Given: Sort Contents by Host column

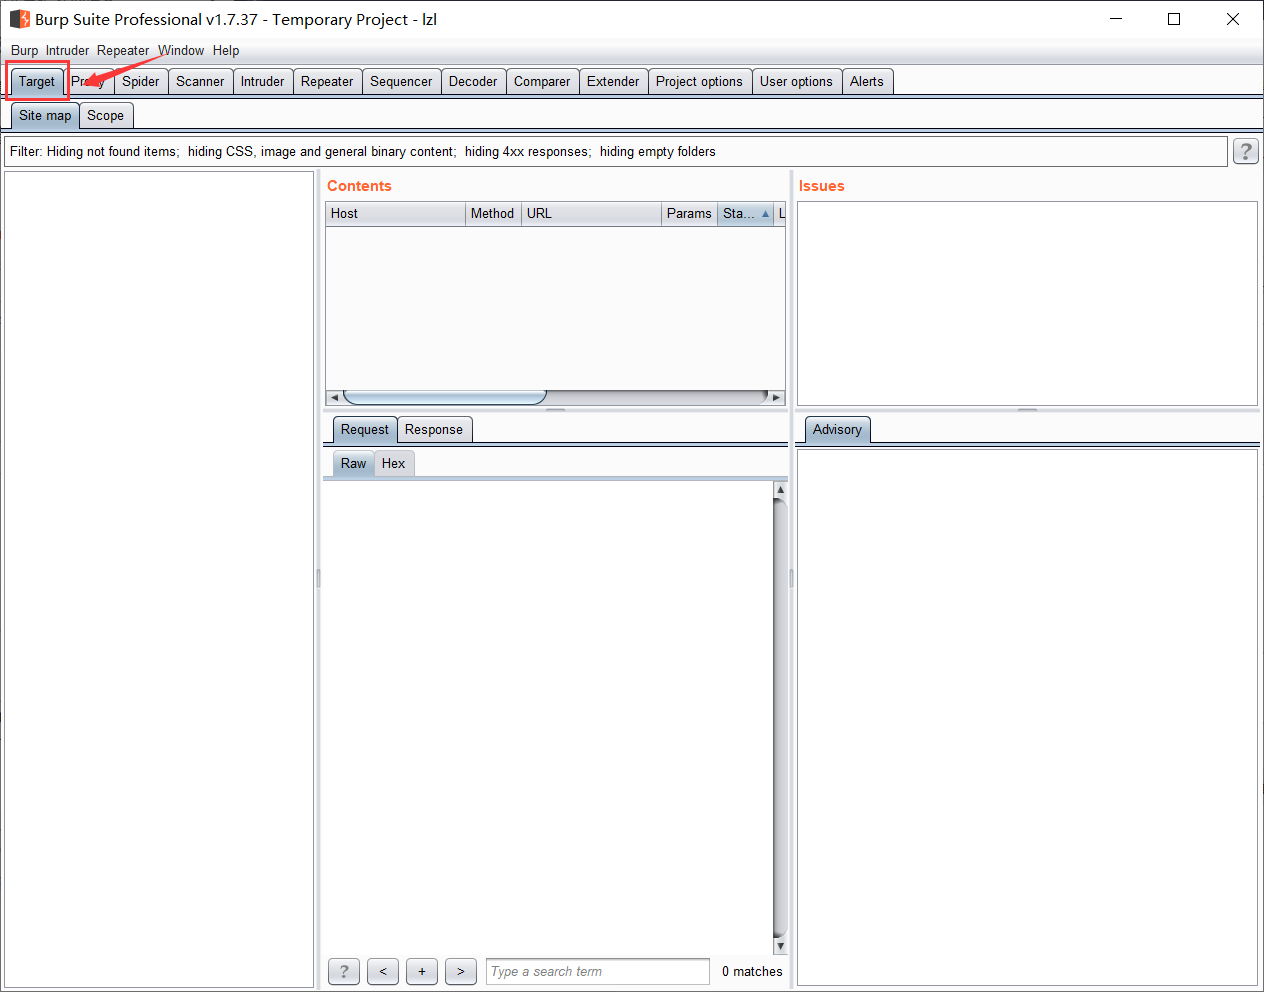Looking at the screenshot, I should click(x=395, y=214).
